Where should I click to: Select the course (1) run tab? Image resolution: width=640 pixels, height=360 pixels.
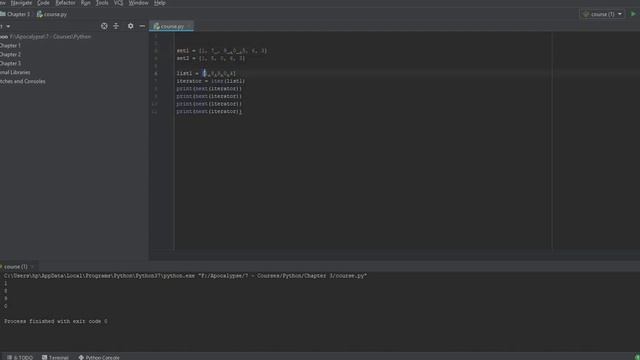click(16, 267)
